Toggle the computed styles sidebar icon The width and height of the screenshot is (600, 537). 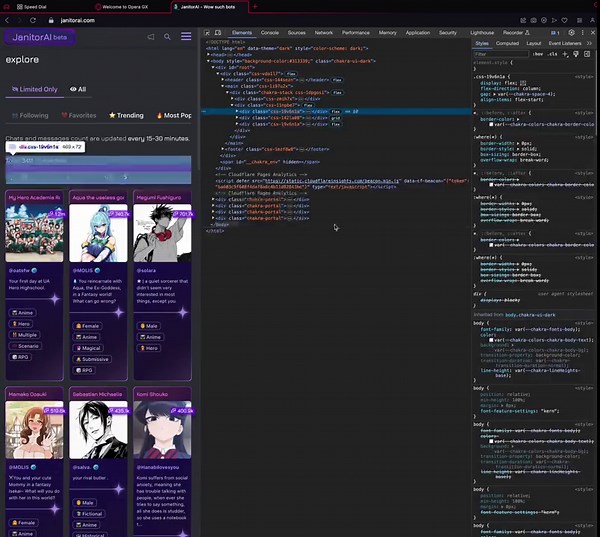(587, 54)
